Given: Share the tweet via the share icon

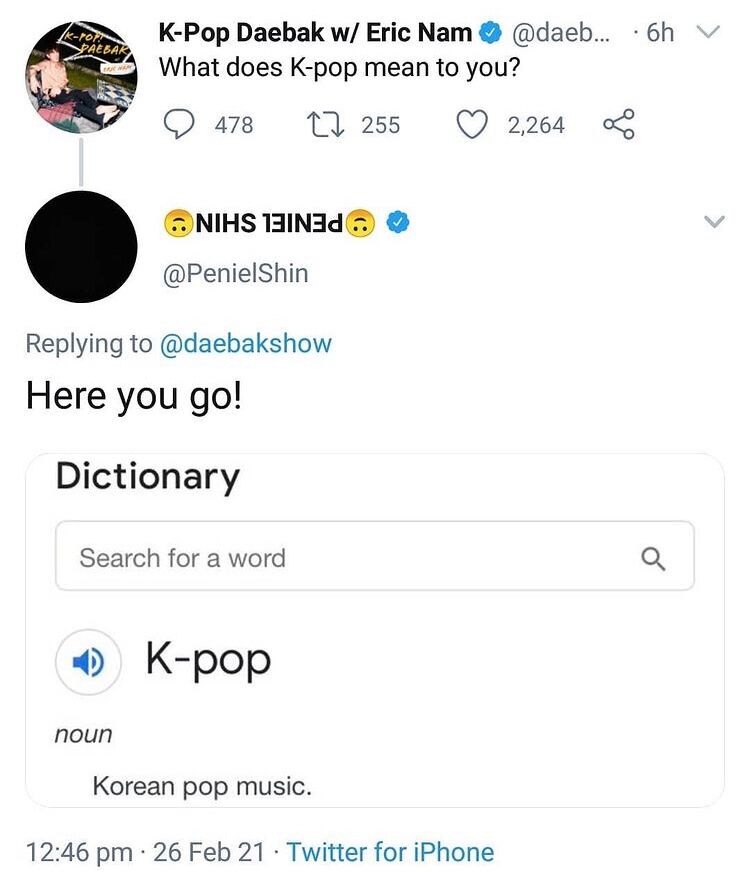Looking at the screenshot, I should pos(619,124).
